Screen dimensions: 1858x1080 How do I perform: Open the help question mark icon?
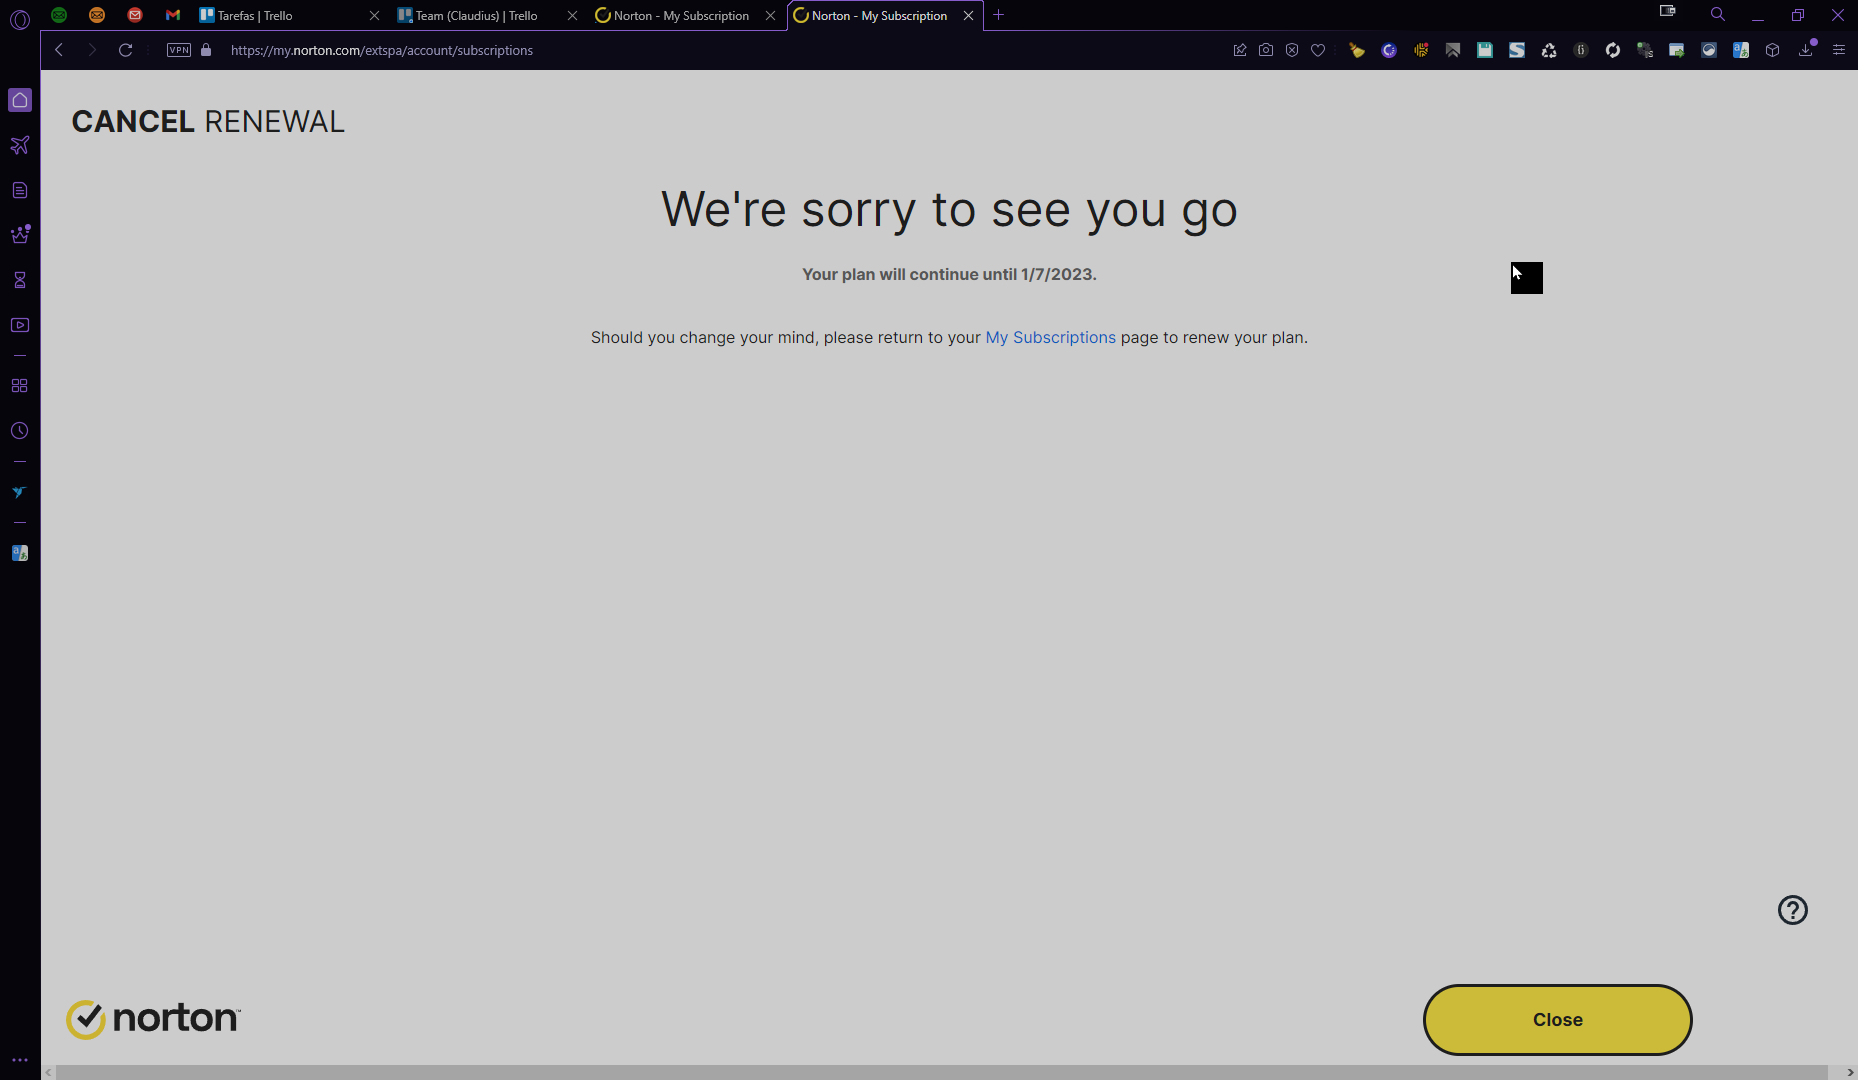point(1793,910)
